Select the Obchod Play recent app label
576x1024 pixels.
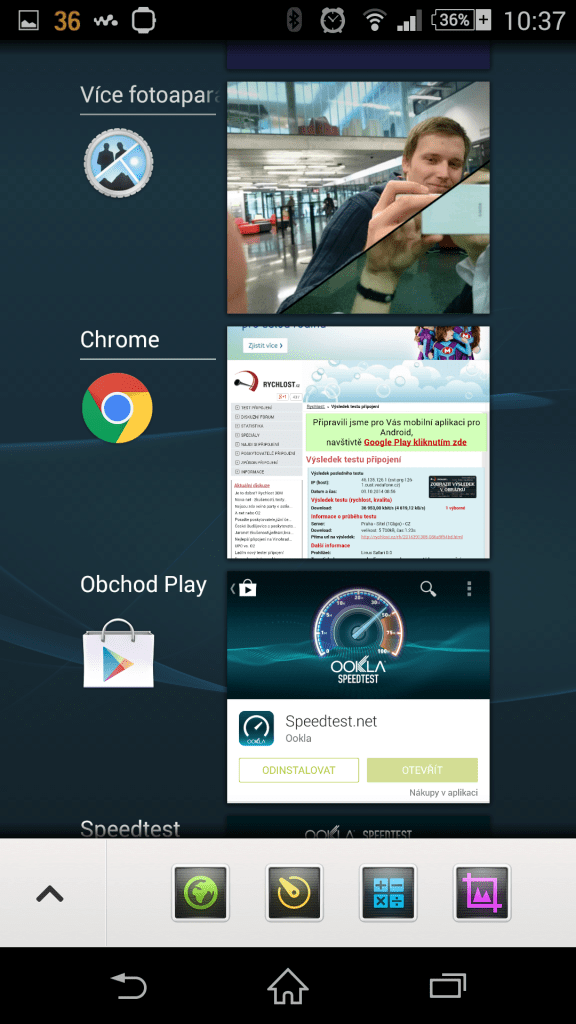(143, 584)
